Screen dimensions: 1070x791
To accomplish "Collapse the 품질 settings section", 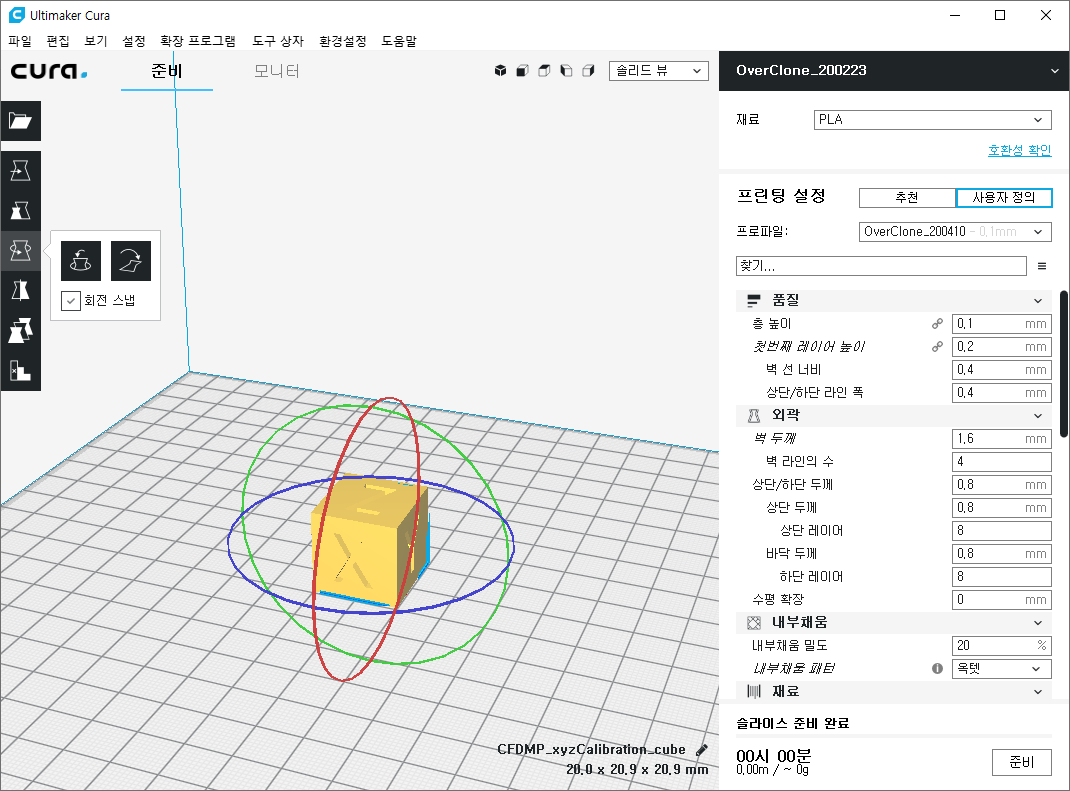I will (x=1038, y=301).
